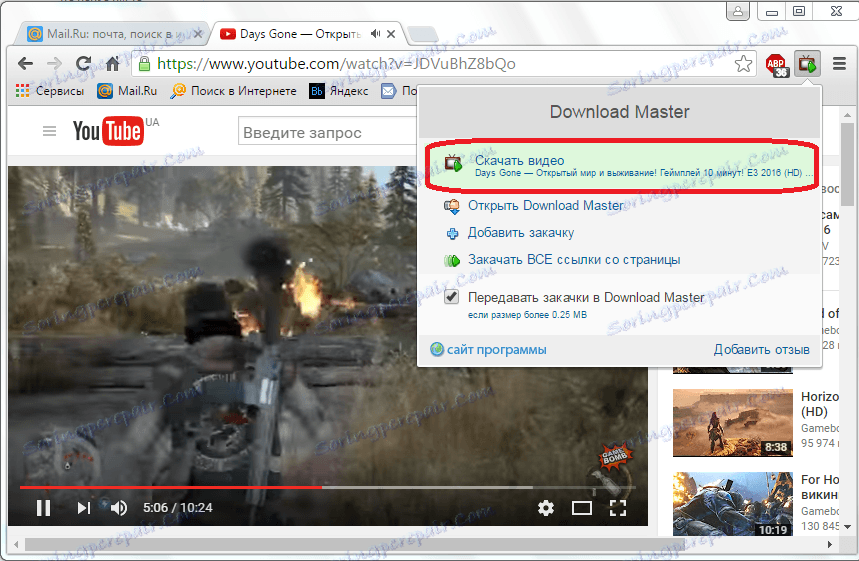Open the Mail.Ru bookmark
Image resolution: width=859 pixels, height=561 pixels.
pyautogui.click(x=127, y=91)
